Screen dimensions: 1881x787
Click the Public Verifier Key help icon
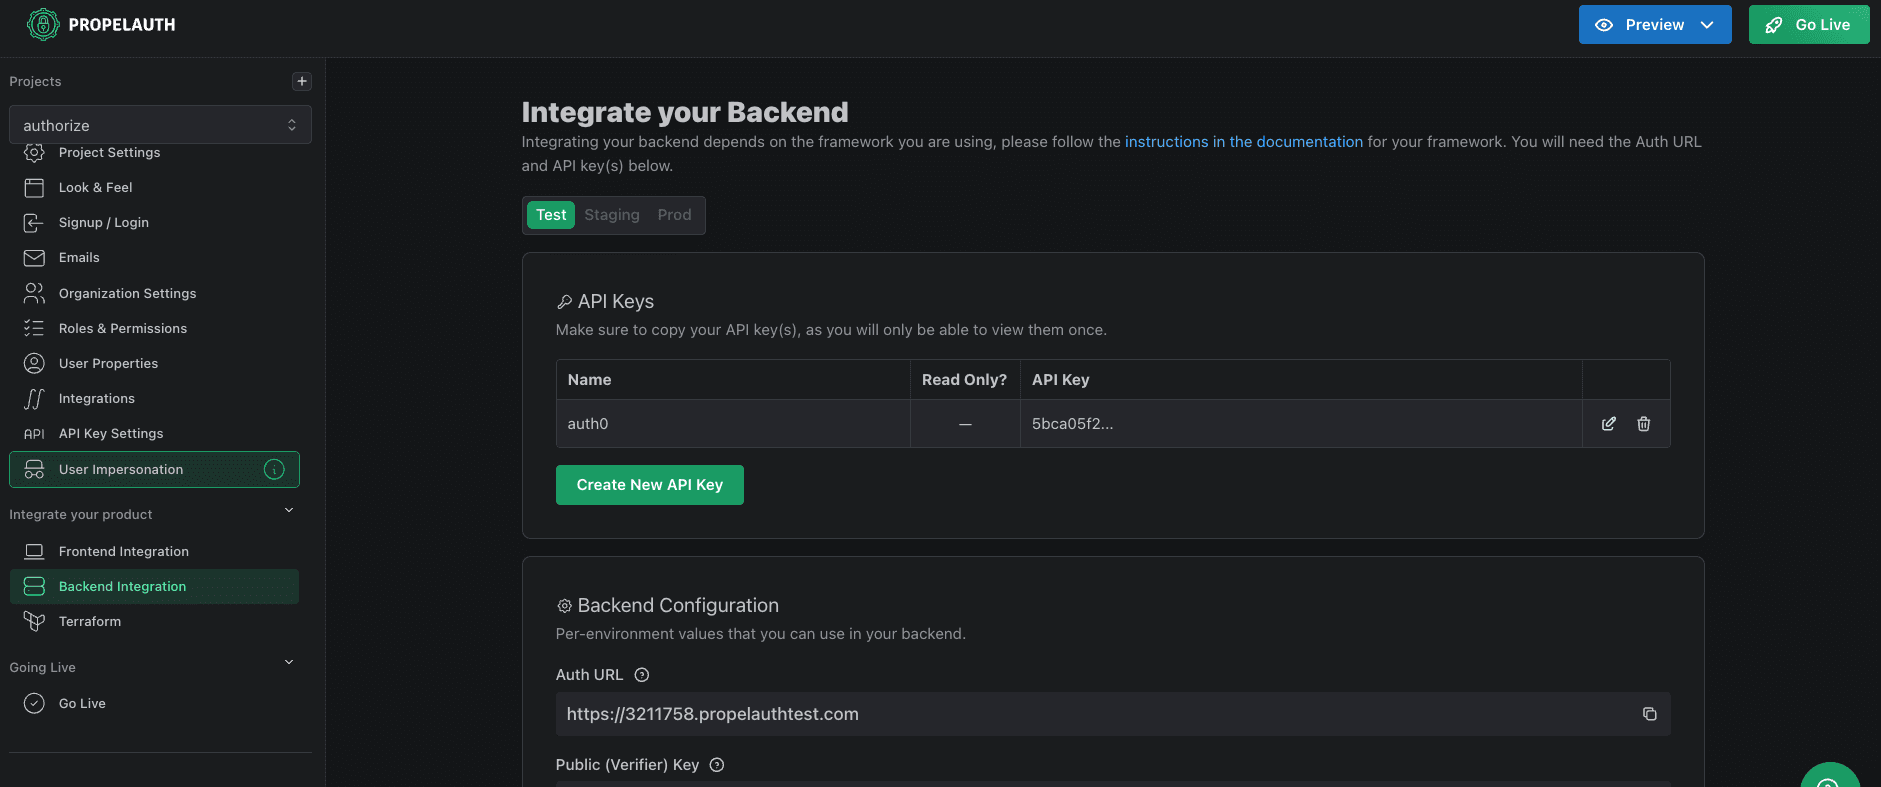tap(717, 765)
